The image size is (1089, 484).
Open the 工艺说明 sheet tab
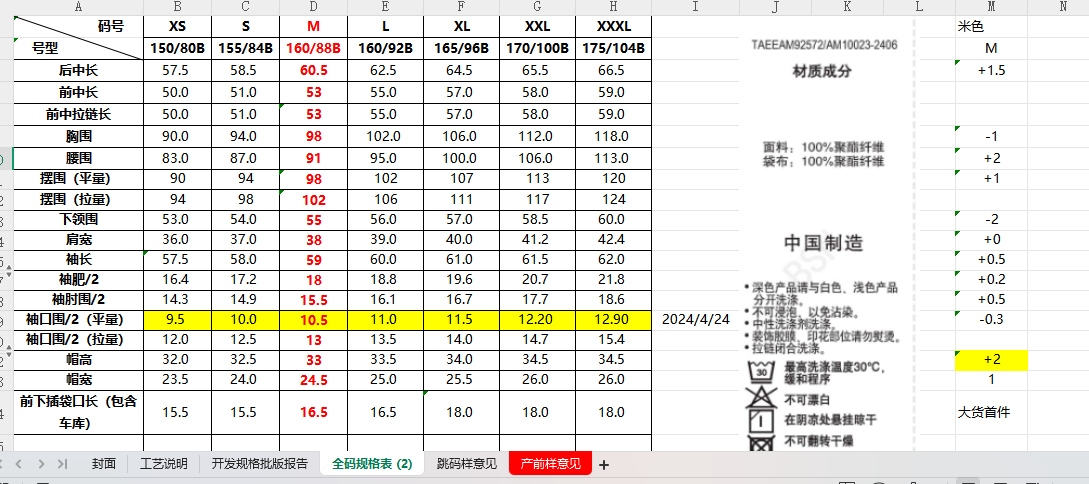pos(163,464)
